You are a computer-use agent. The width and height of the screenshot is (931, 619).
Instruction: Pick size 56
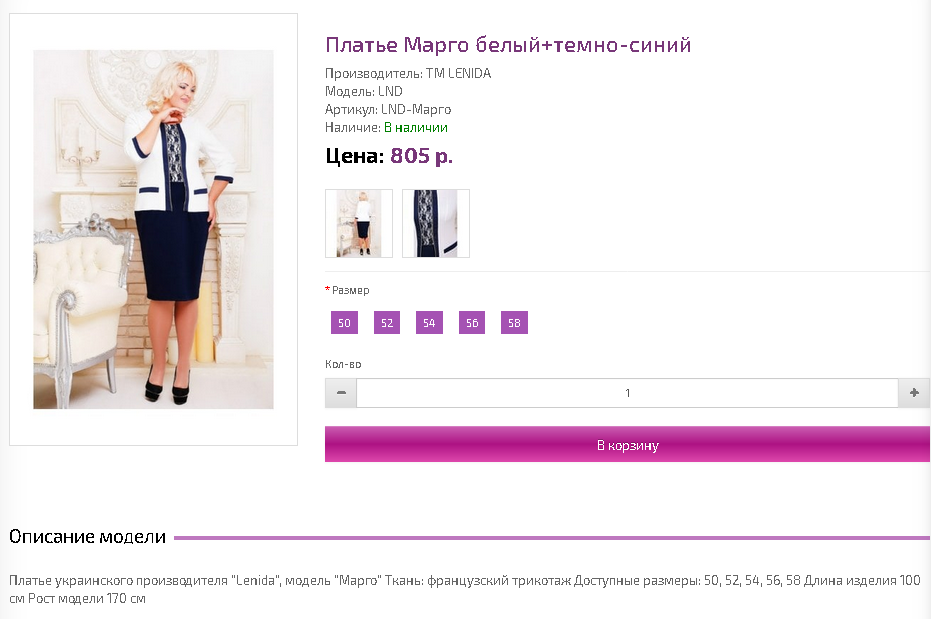click(x=472, y=323)
